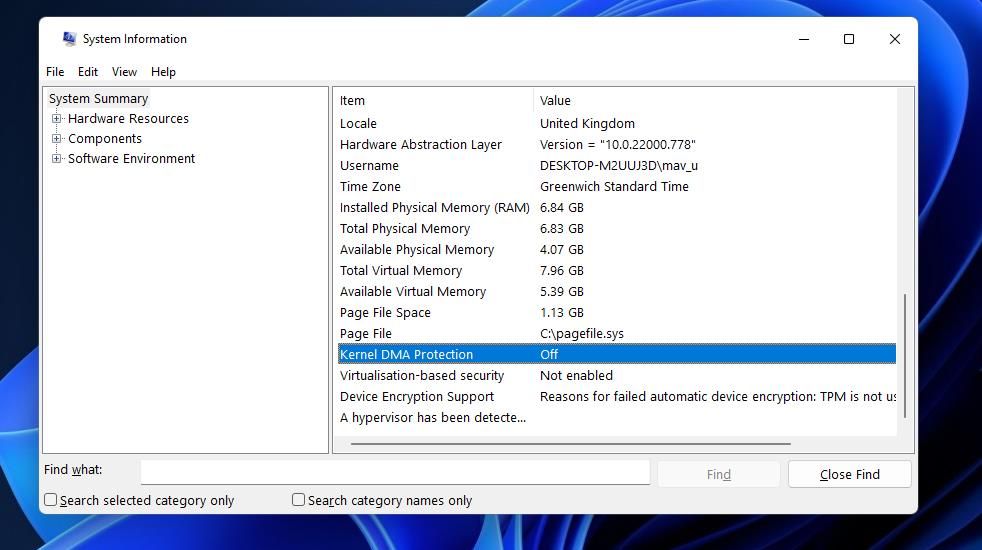Viewport: 982px width, 550px height.
Task: Expand the Software Environment tree node
Action: coord(57,159)
